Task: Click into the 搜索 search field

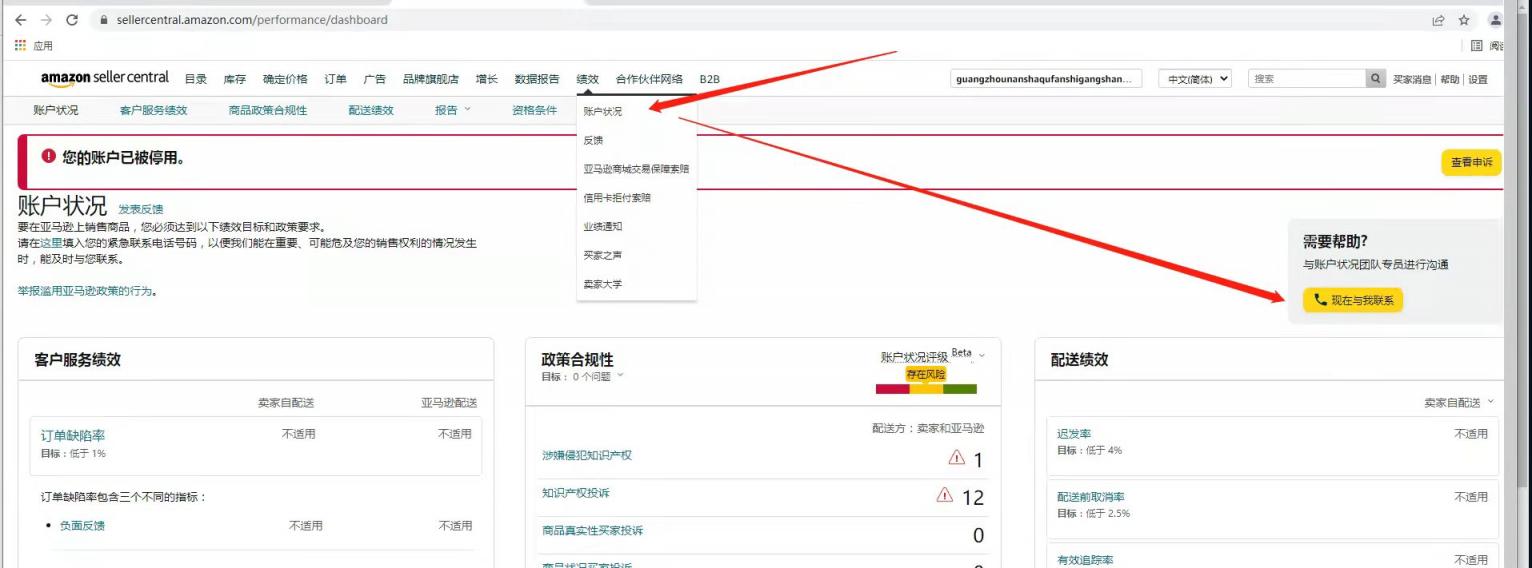Action: [1307, 79]
